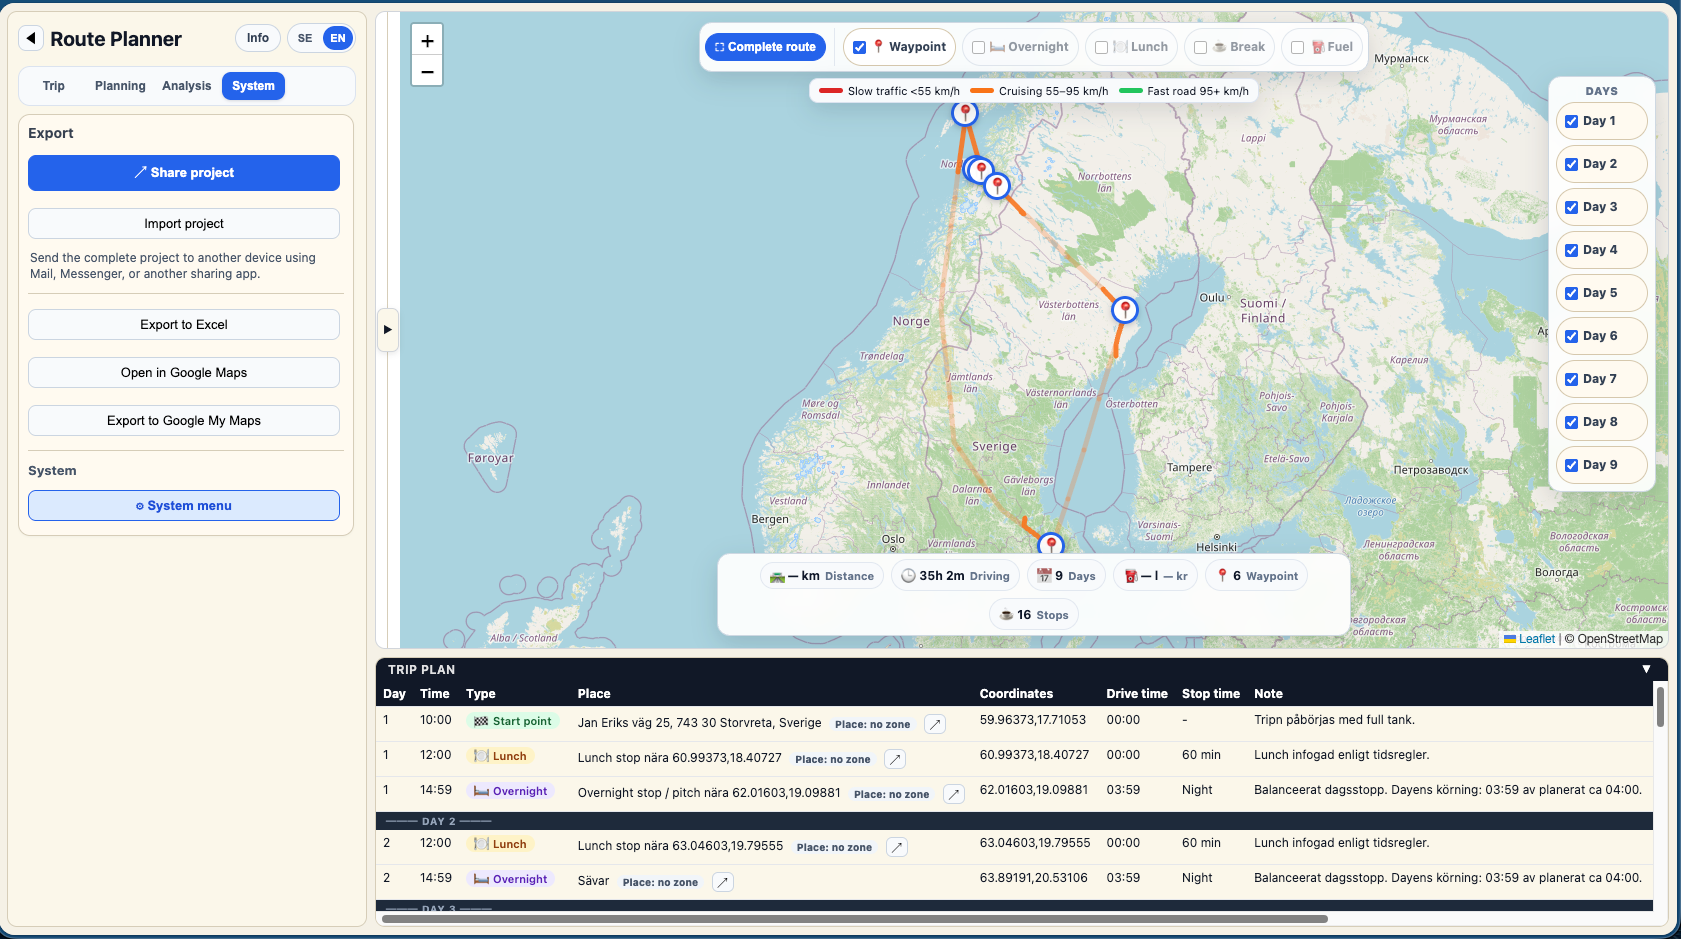Export the trip to Excel

click(184, 325)
